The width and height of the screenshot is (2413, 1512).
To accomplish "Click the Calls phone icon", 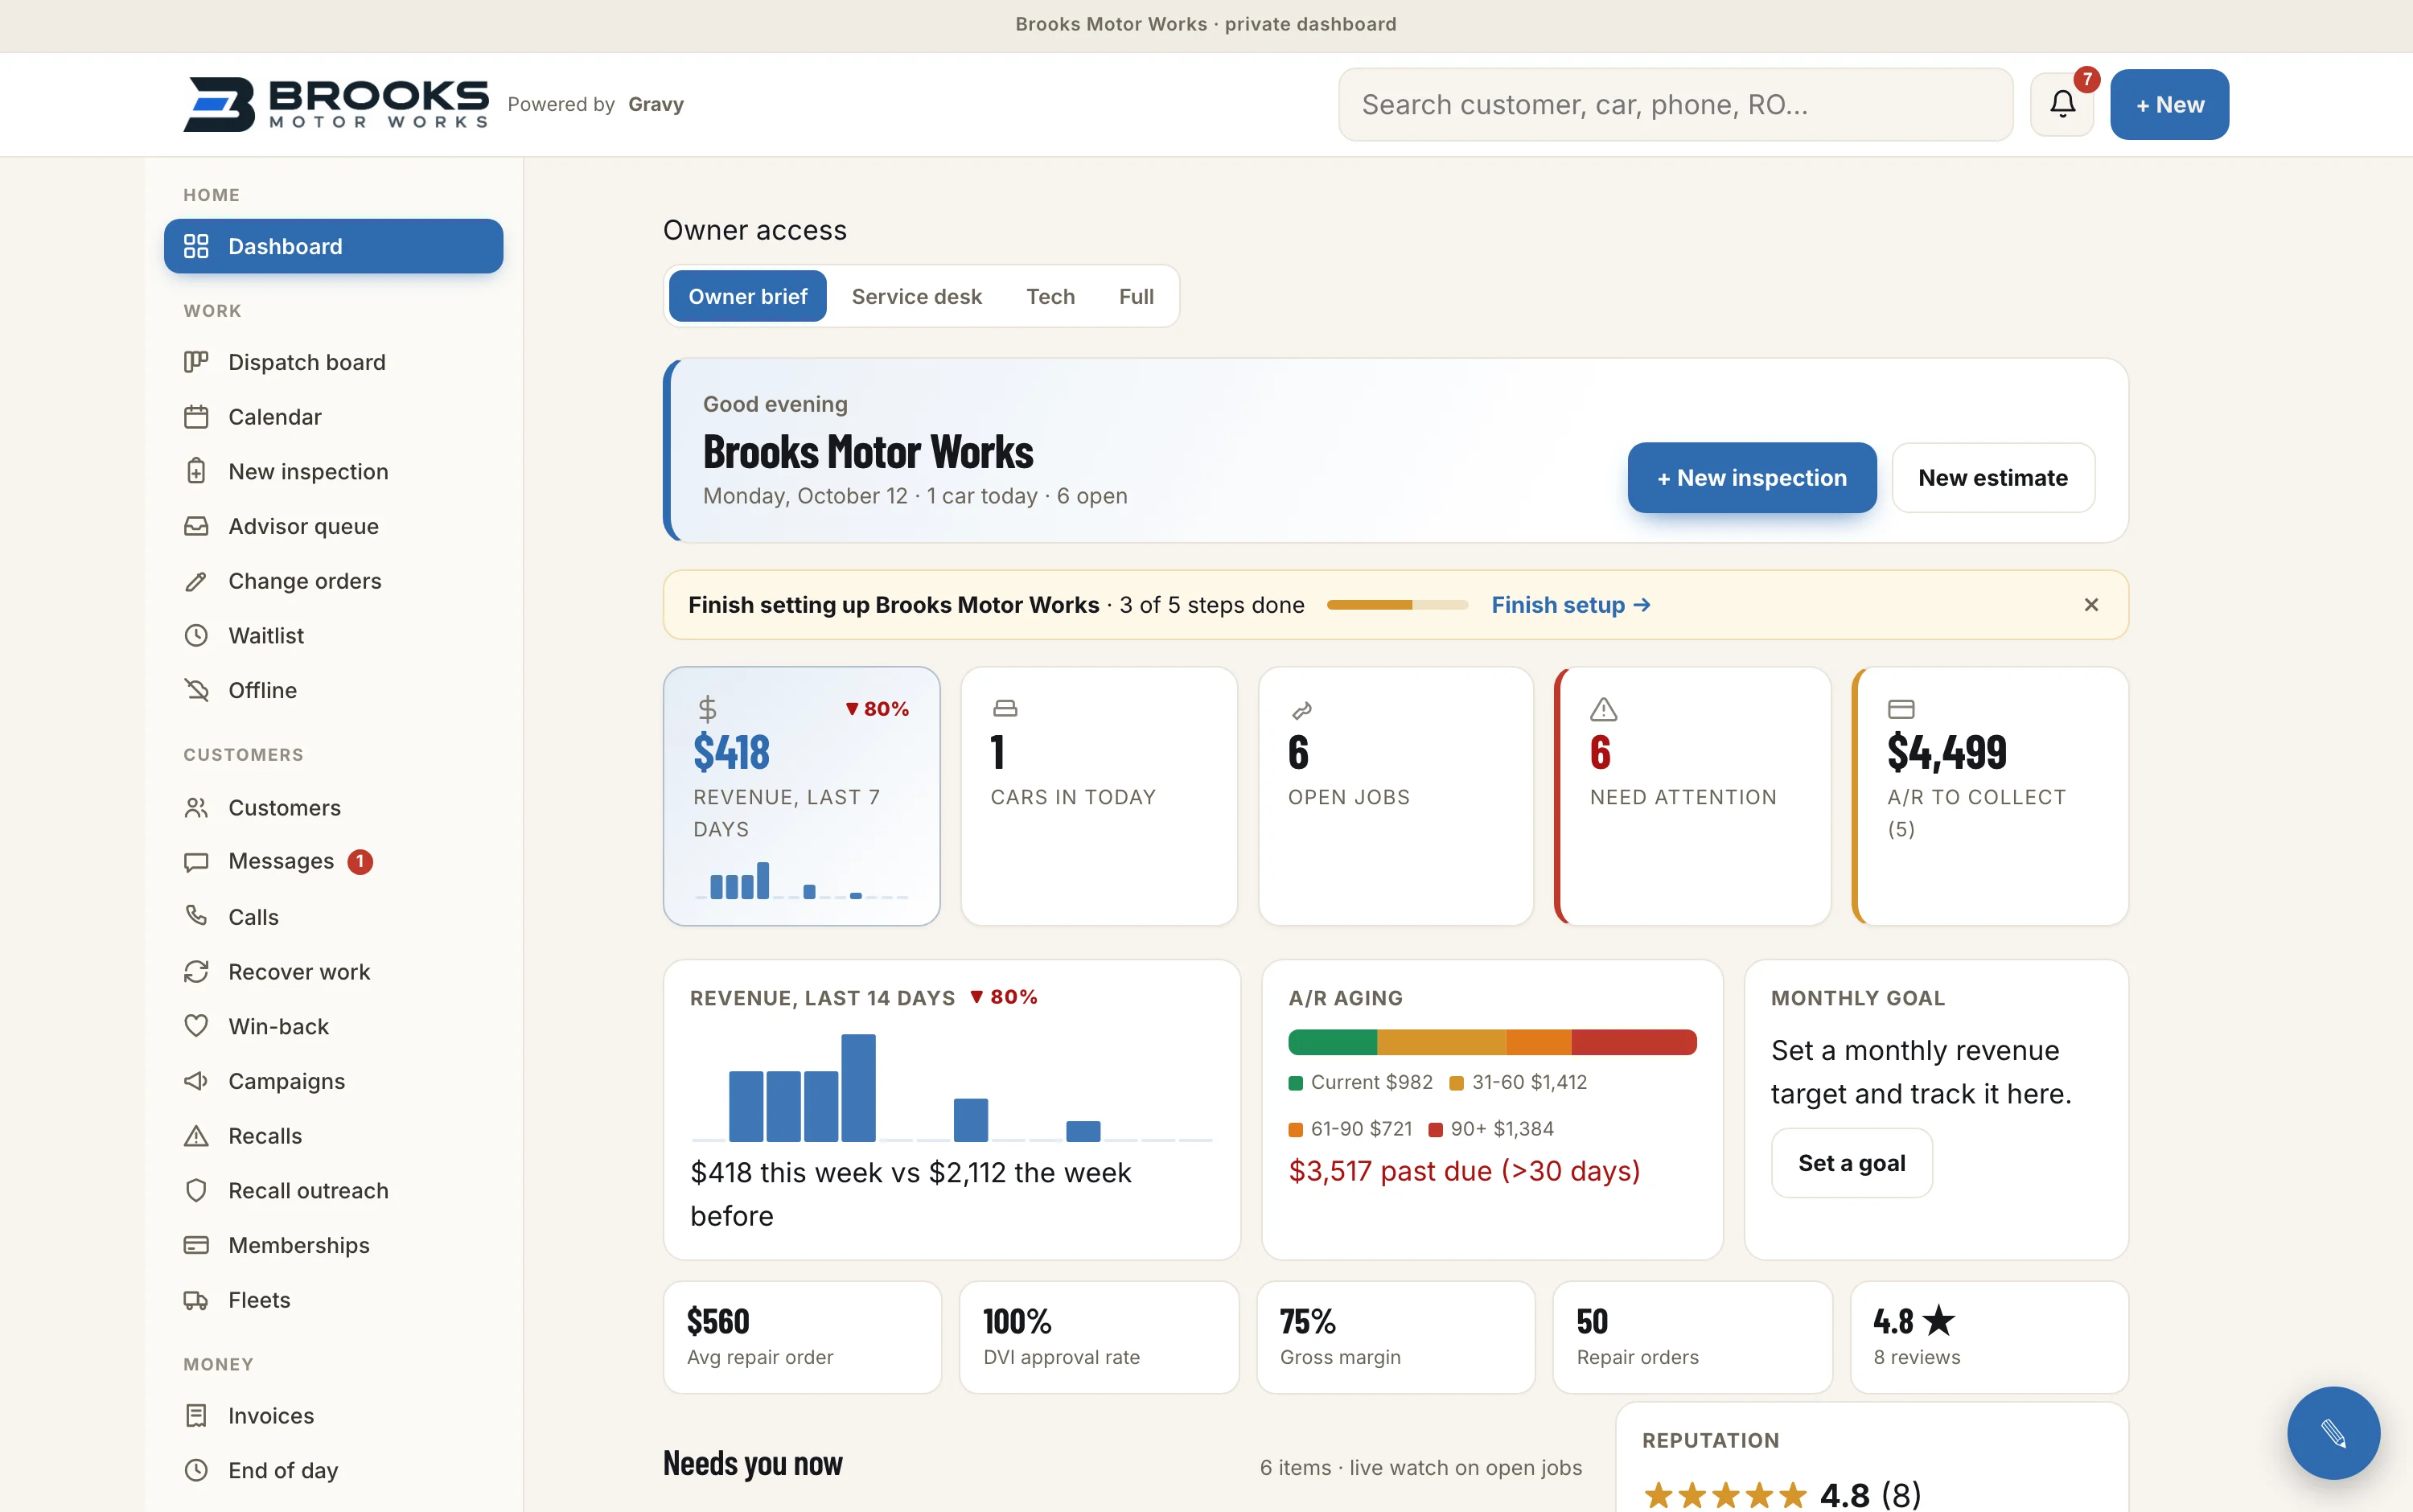I will point(196,916).
